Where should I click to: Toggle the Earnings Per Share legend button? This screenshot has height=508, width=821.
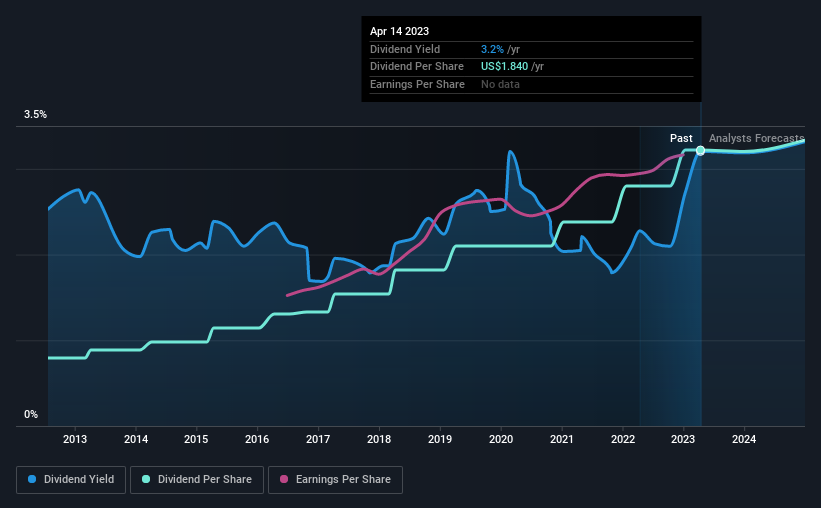[x=335, y=480]
